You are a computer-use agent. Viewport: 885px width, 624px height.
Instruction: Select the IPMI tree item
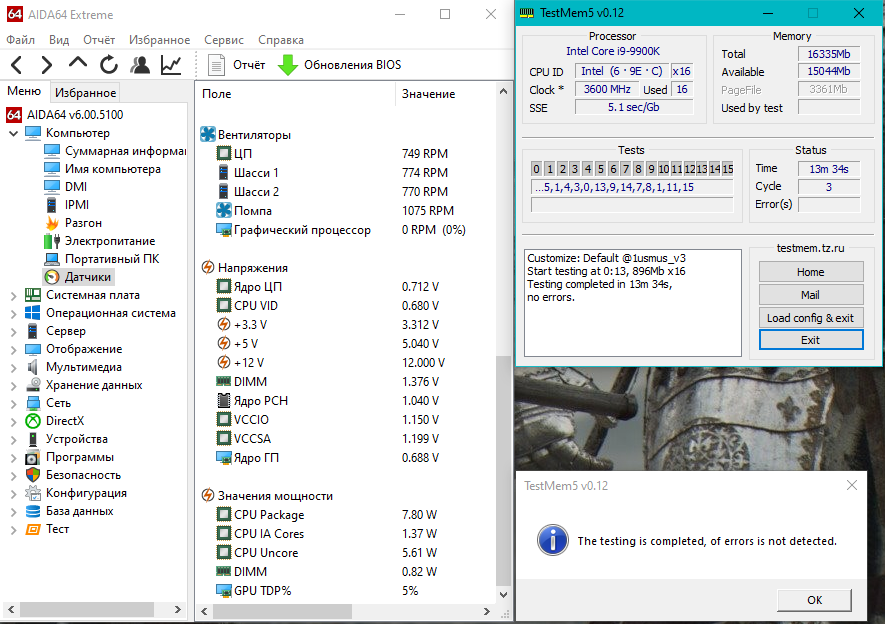[x=77, y=205]
